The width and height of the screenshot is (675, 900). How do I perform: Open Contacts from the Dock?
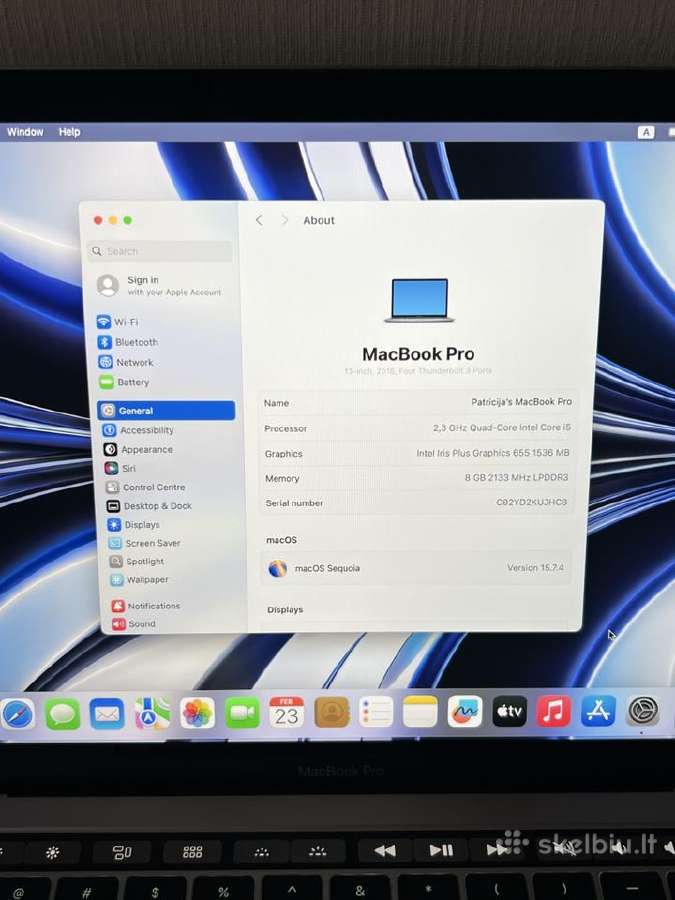pos(331,713)
